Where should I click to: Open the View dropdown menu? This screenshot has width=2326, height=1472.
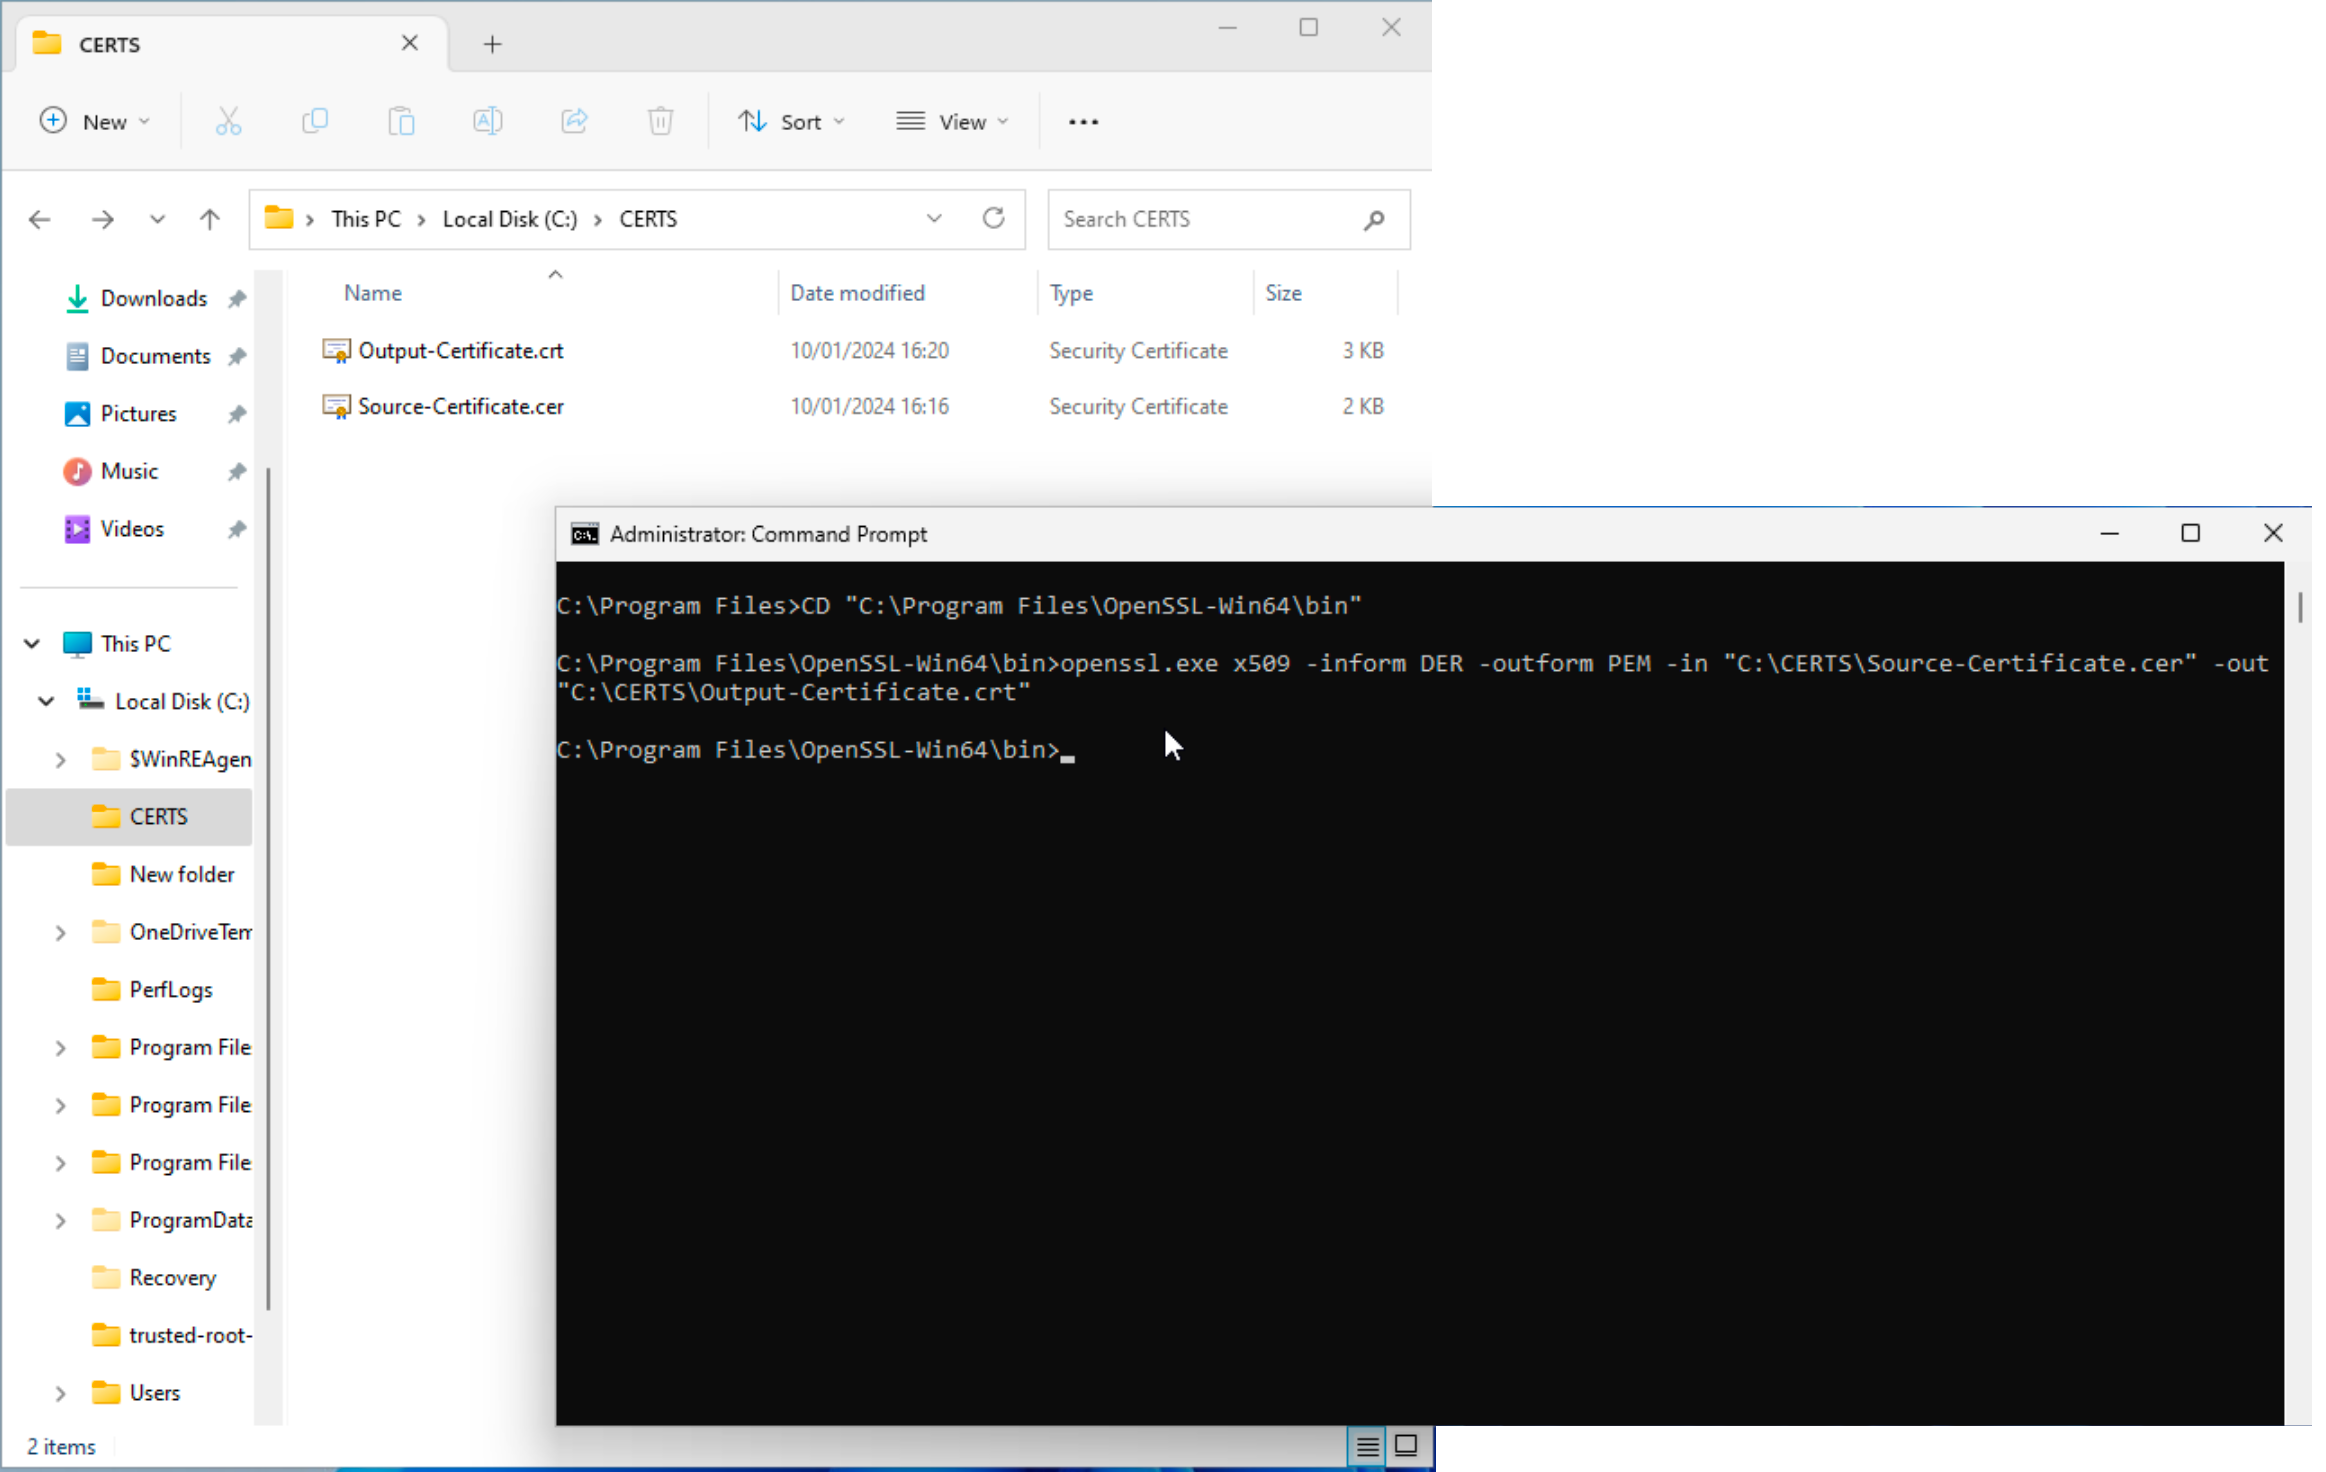click(x=952, y=122)
